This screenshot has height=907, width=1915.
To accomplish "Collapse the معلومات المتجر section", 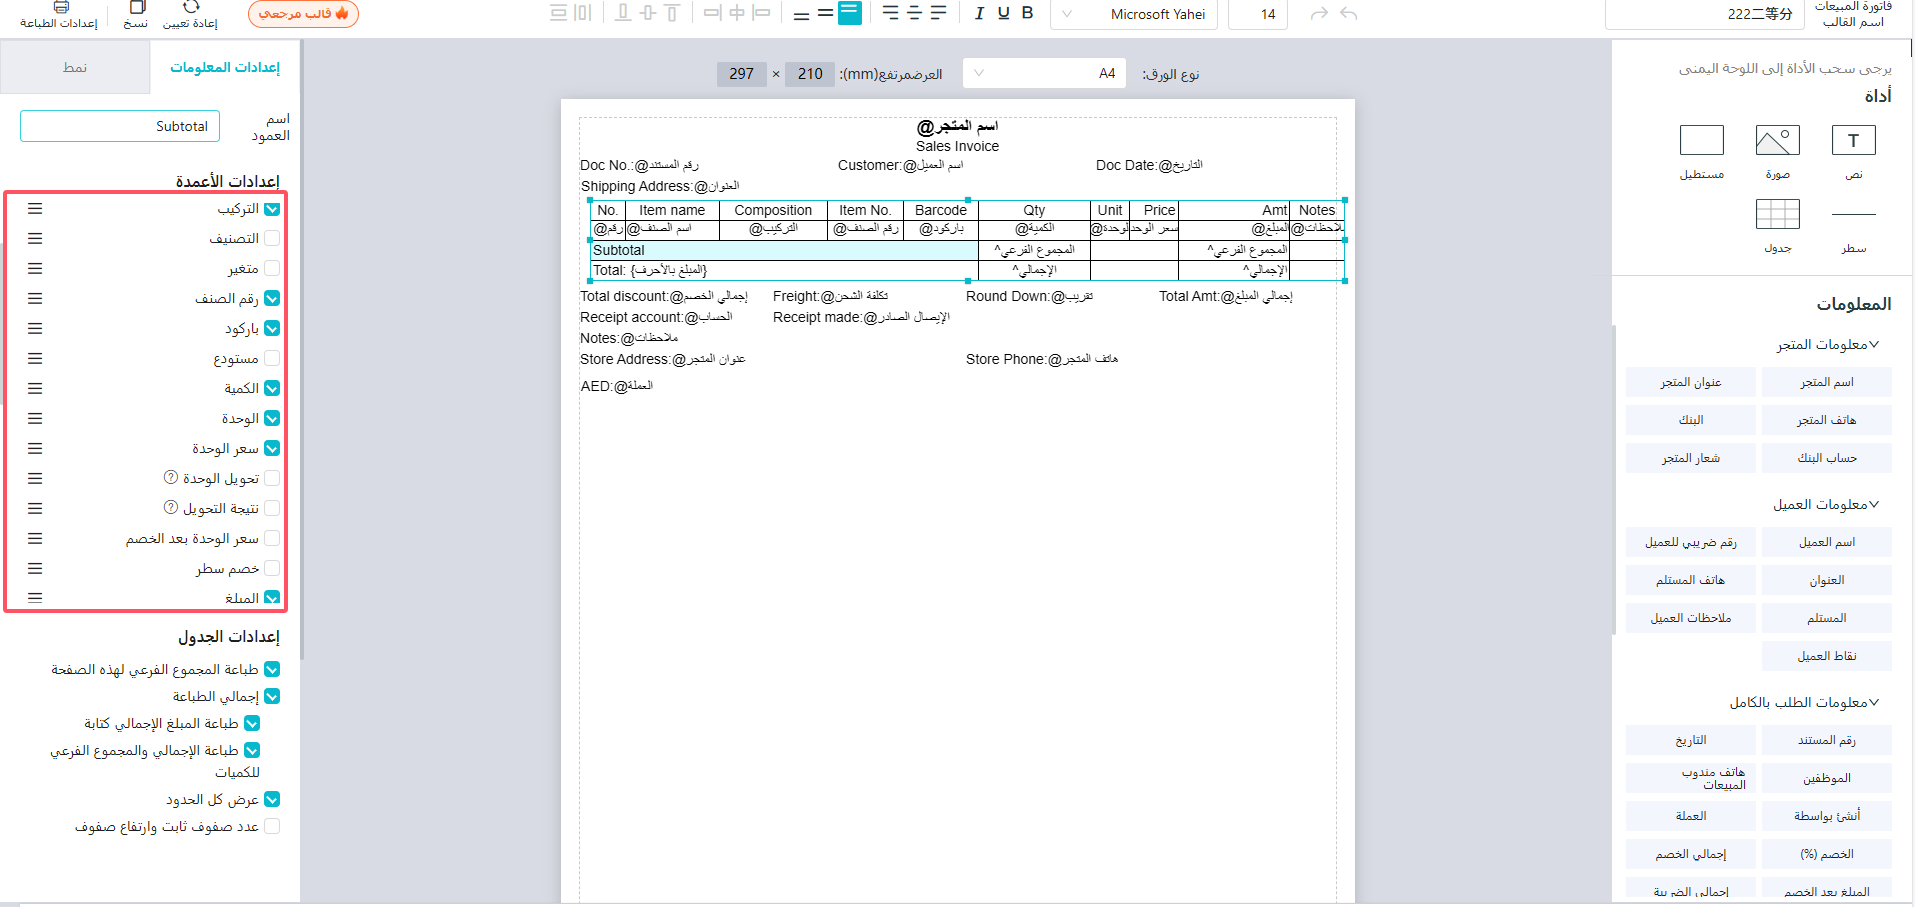I will pos(1873,344).
